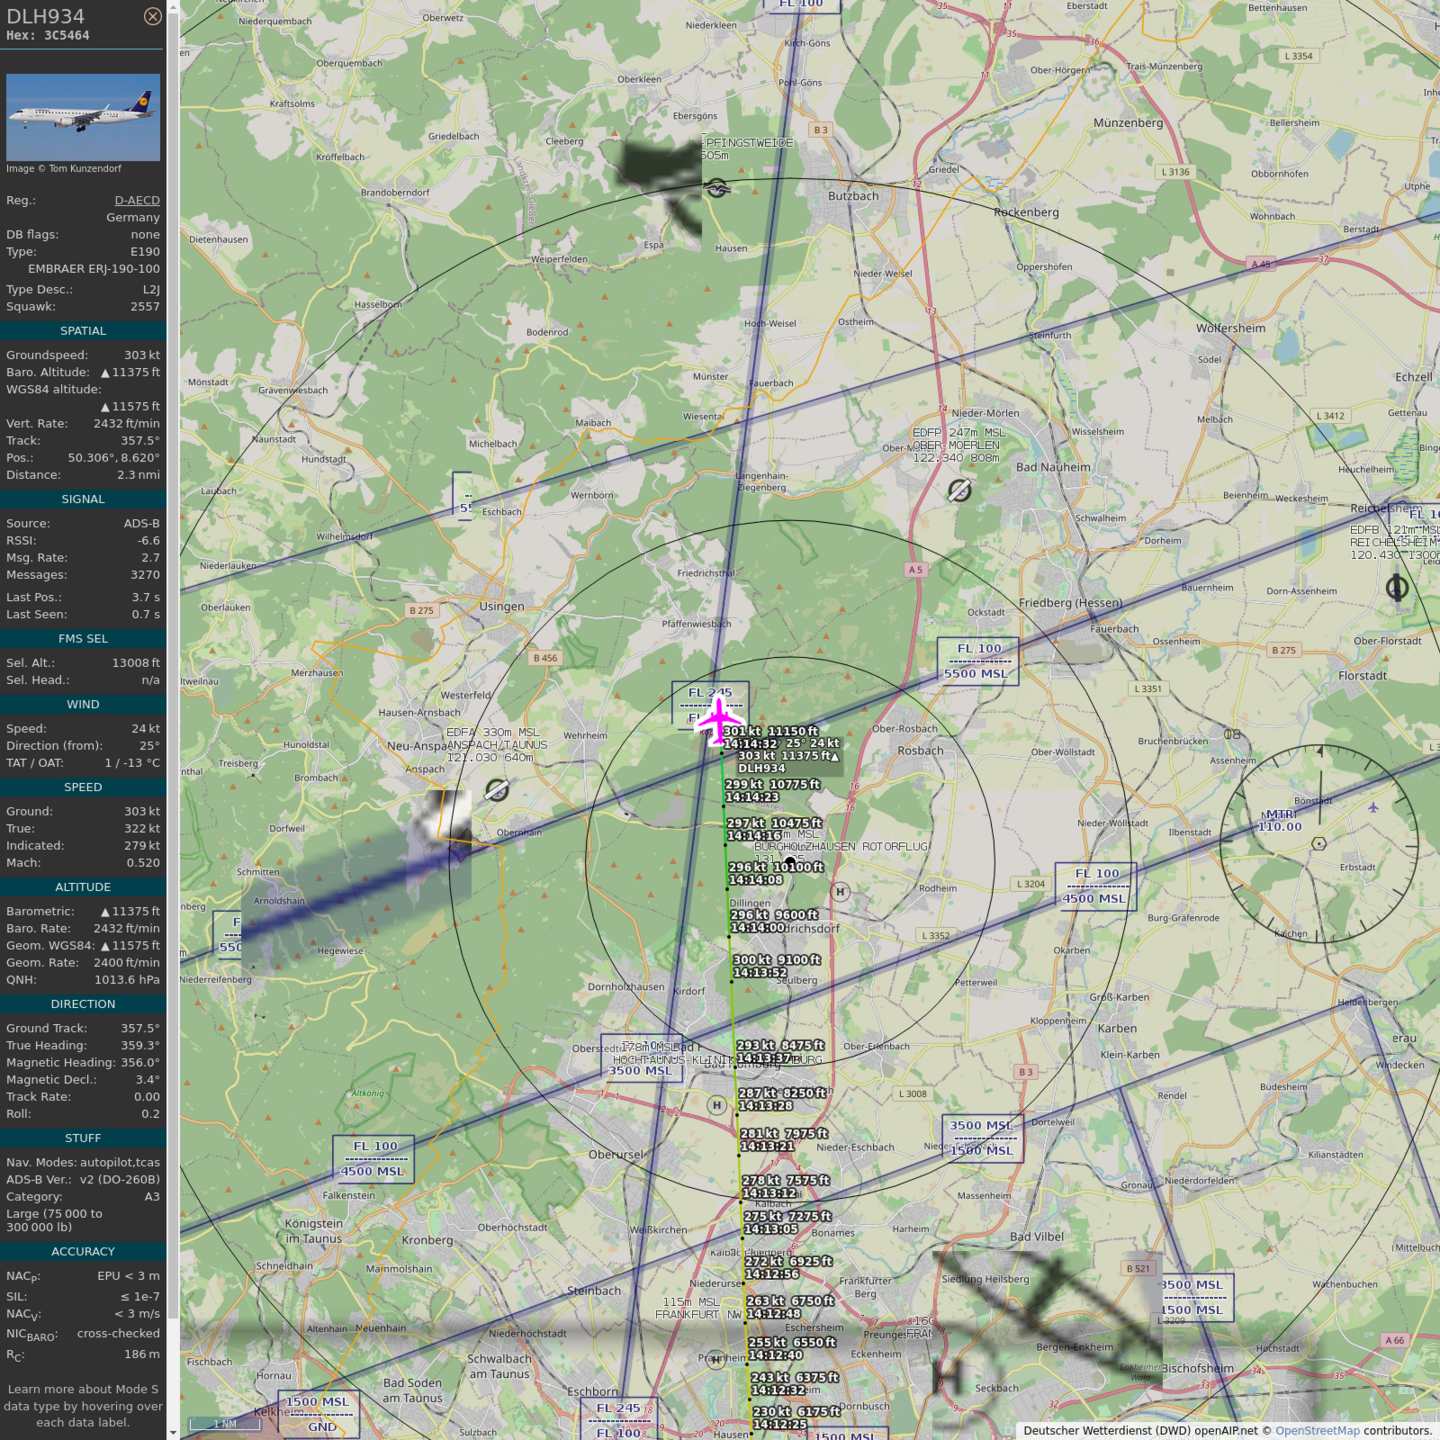
Task: Click the heliport H marker near Rodheim
Action: (x=840, y=892)
